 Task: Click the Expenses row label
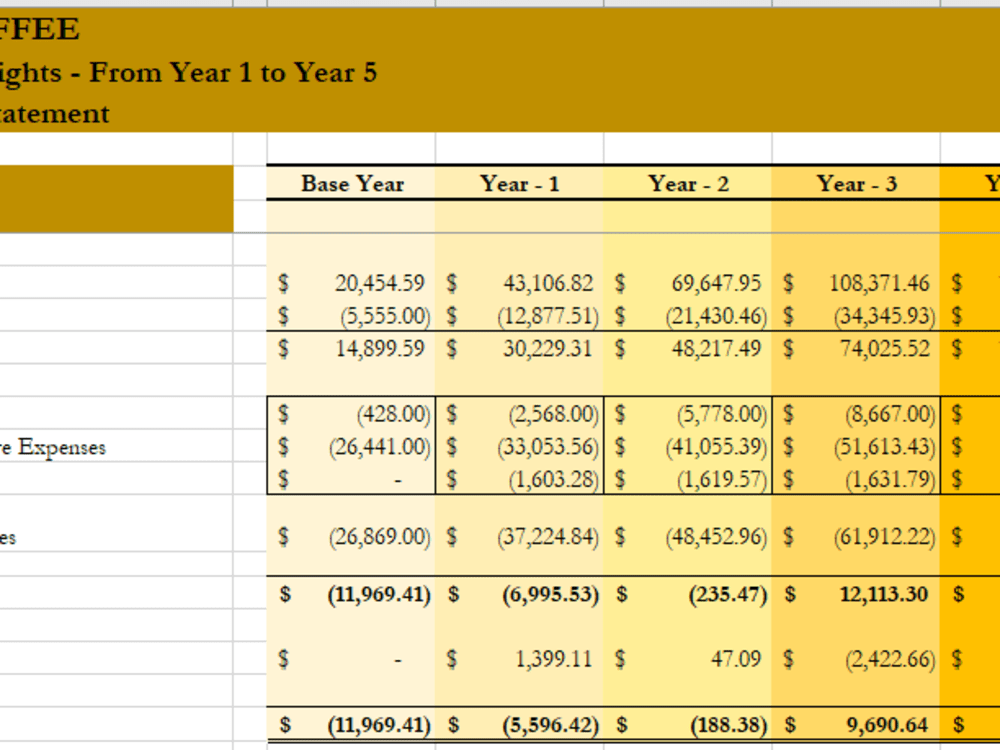[x=53, y=447]
